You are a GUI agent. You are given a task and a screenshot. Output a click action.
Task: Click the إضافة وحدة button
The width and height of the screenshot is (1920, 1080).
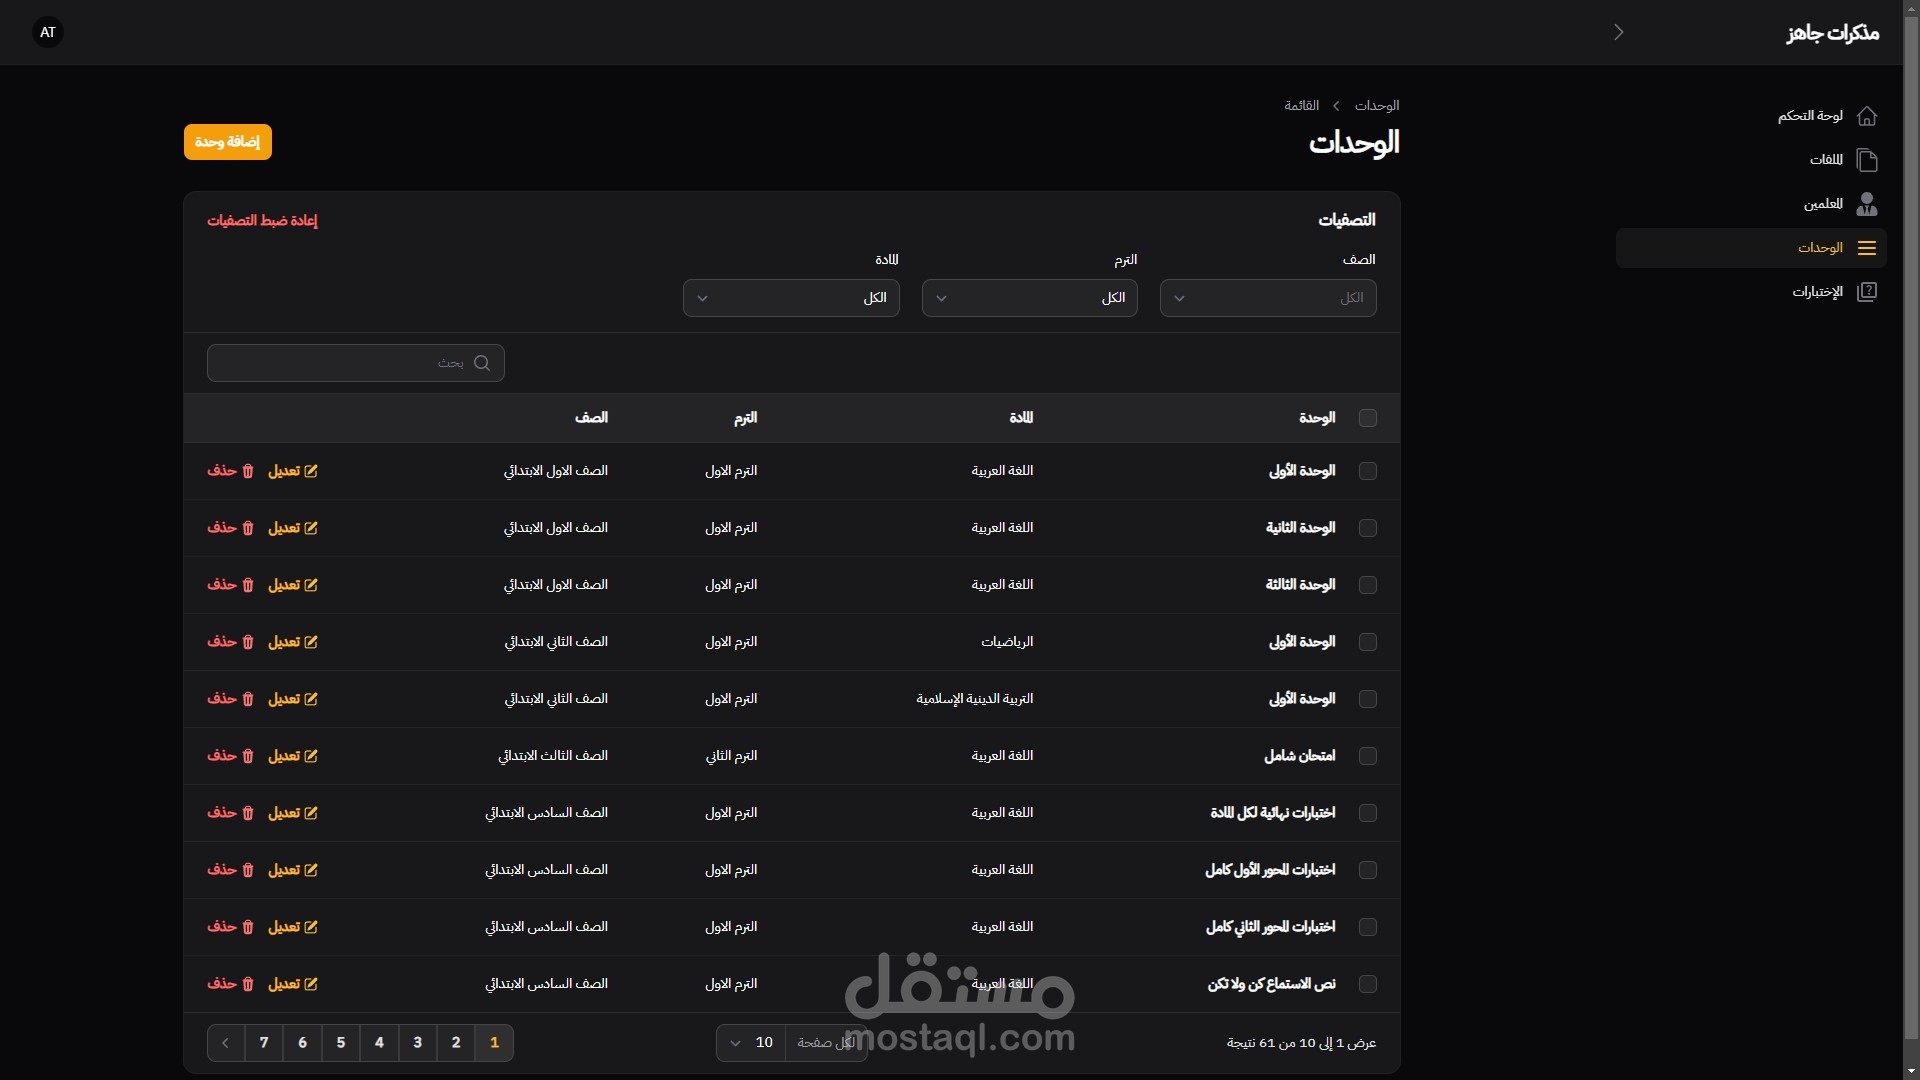[228, 142]
